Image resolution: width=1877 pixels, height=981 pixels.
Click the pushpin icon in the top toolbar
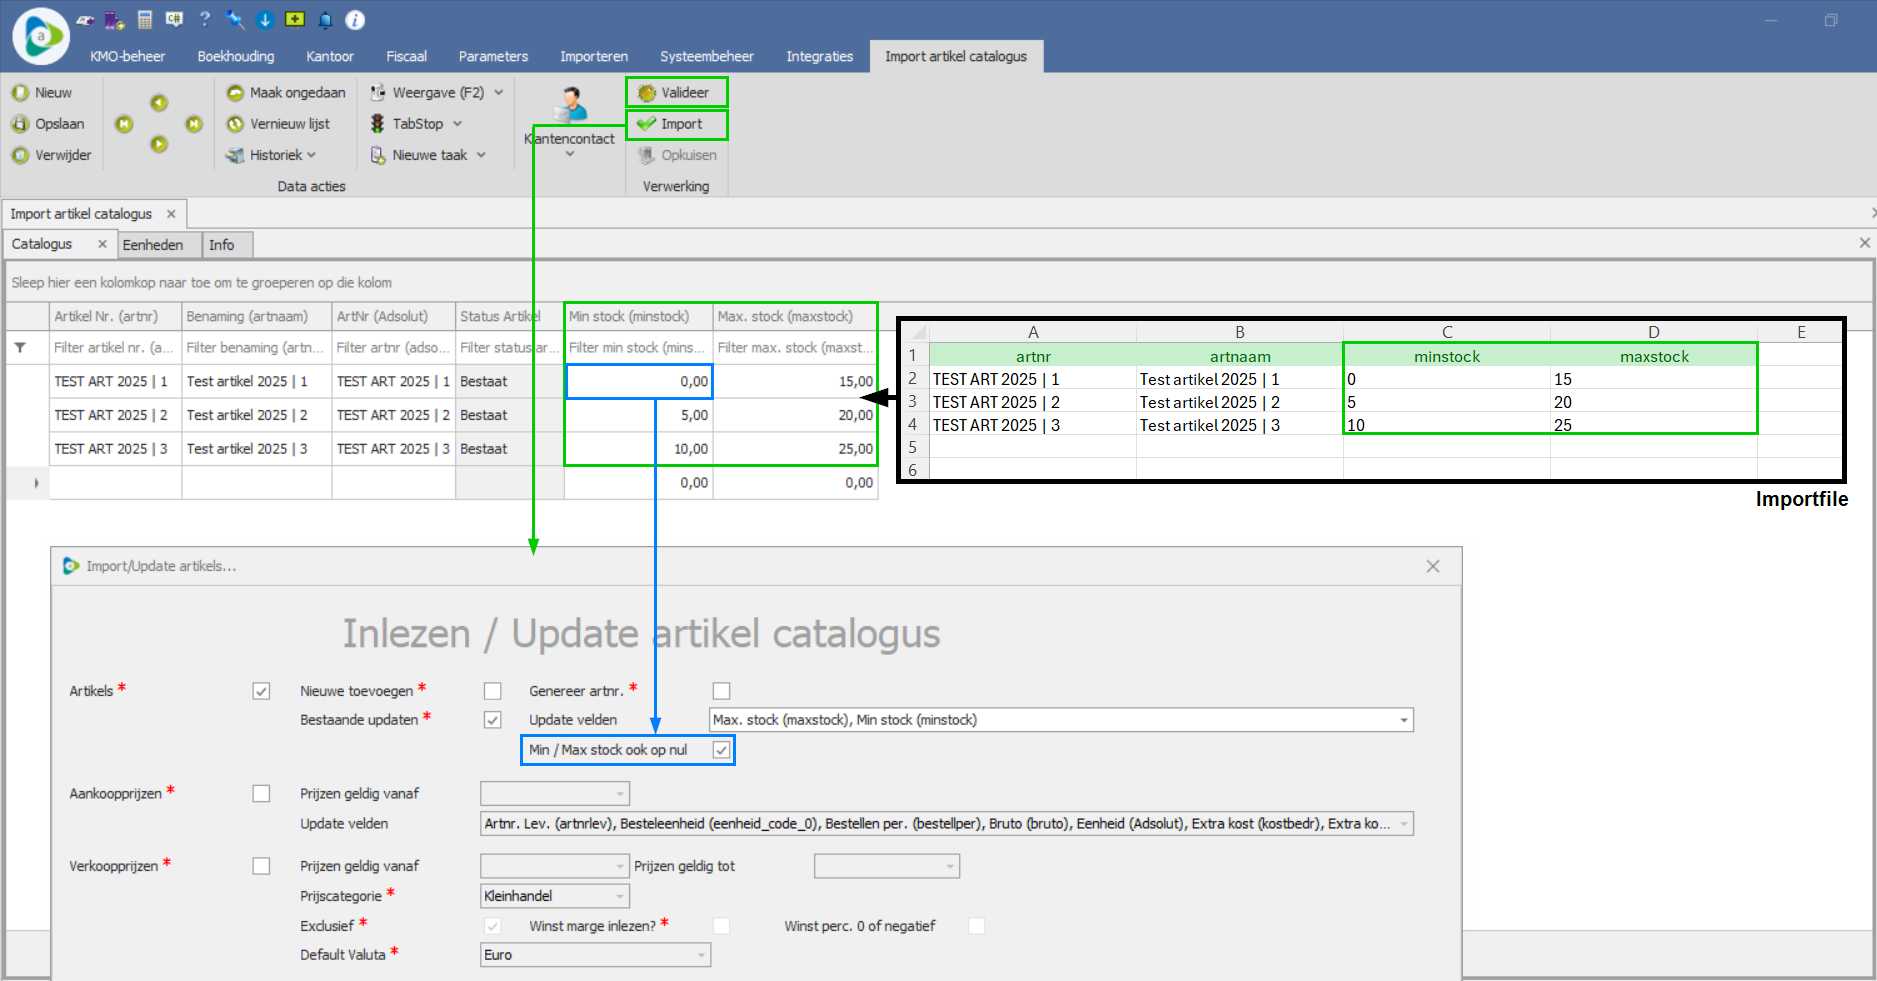click(x=235, y=19)
